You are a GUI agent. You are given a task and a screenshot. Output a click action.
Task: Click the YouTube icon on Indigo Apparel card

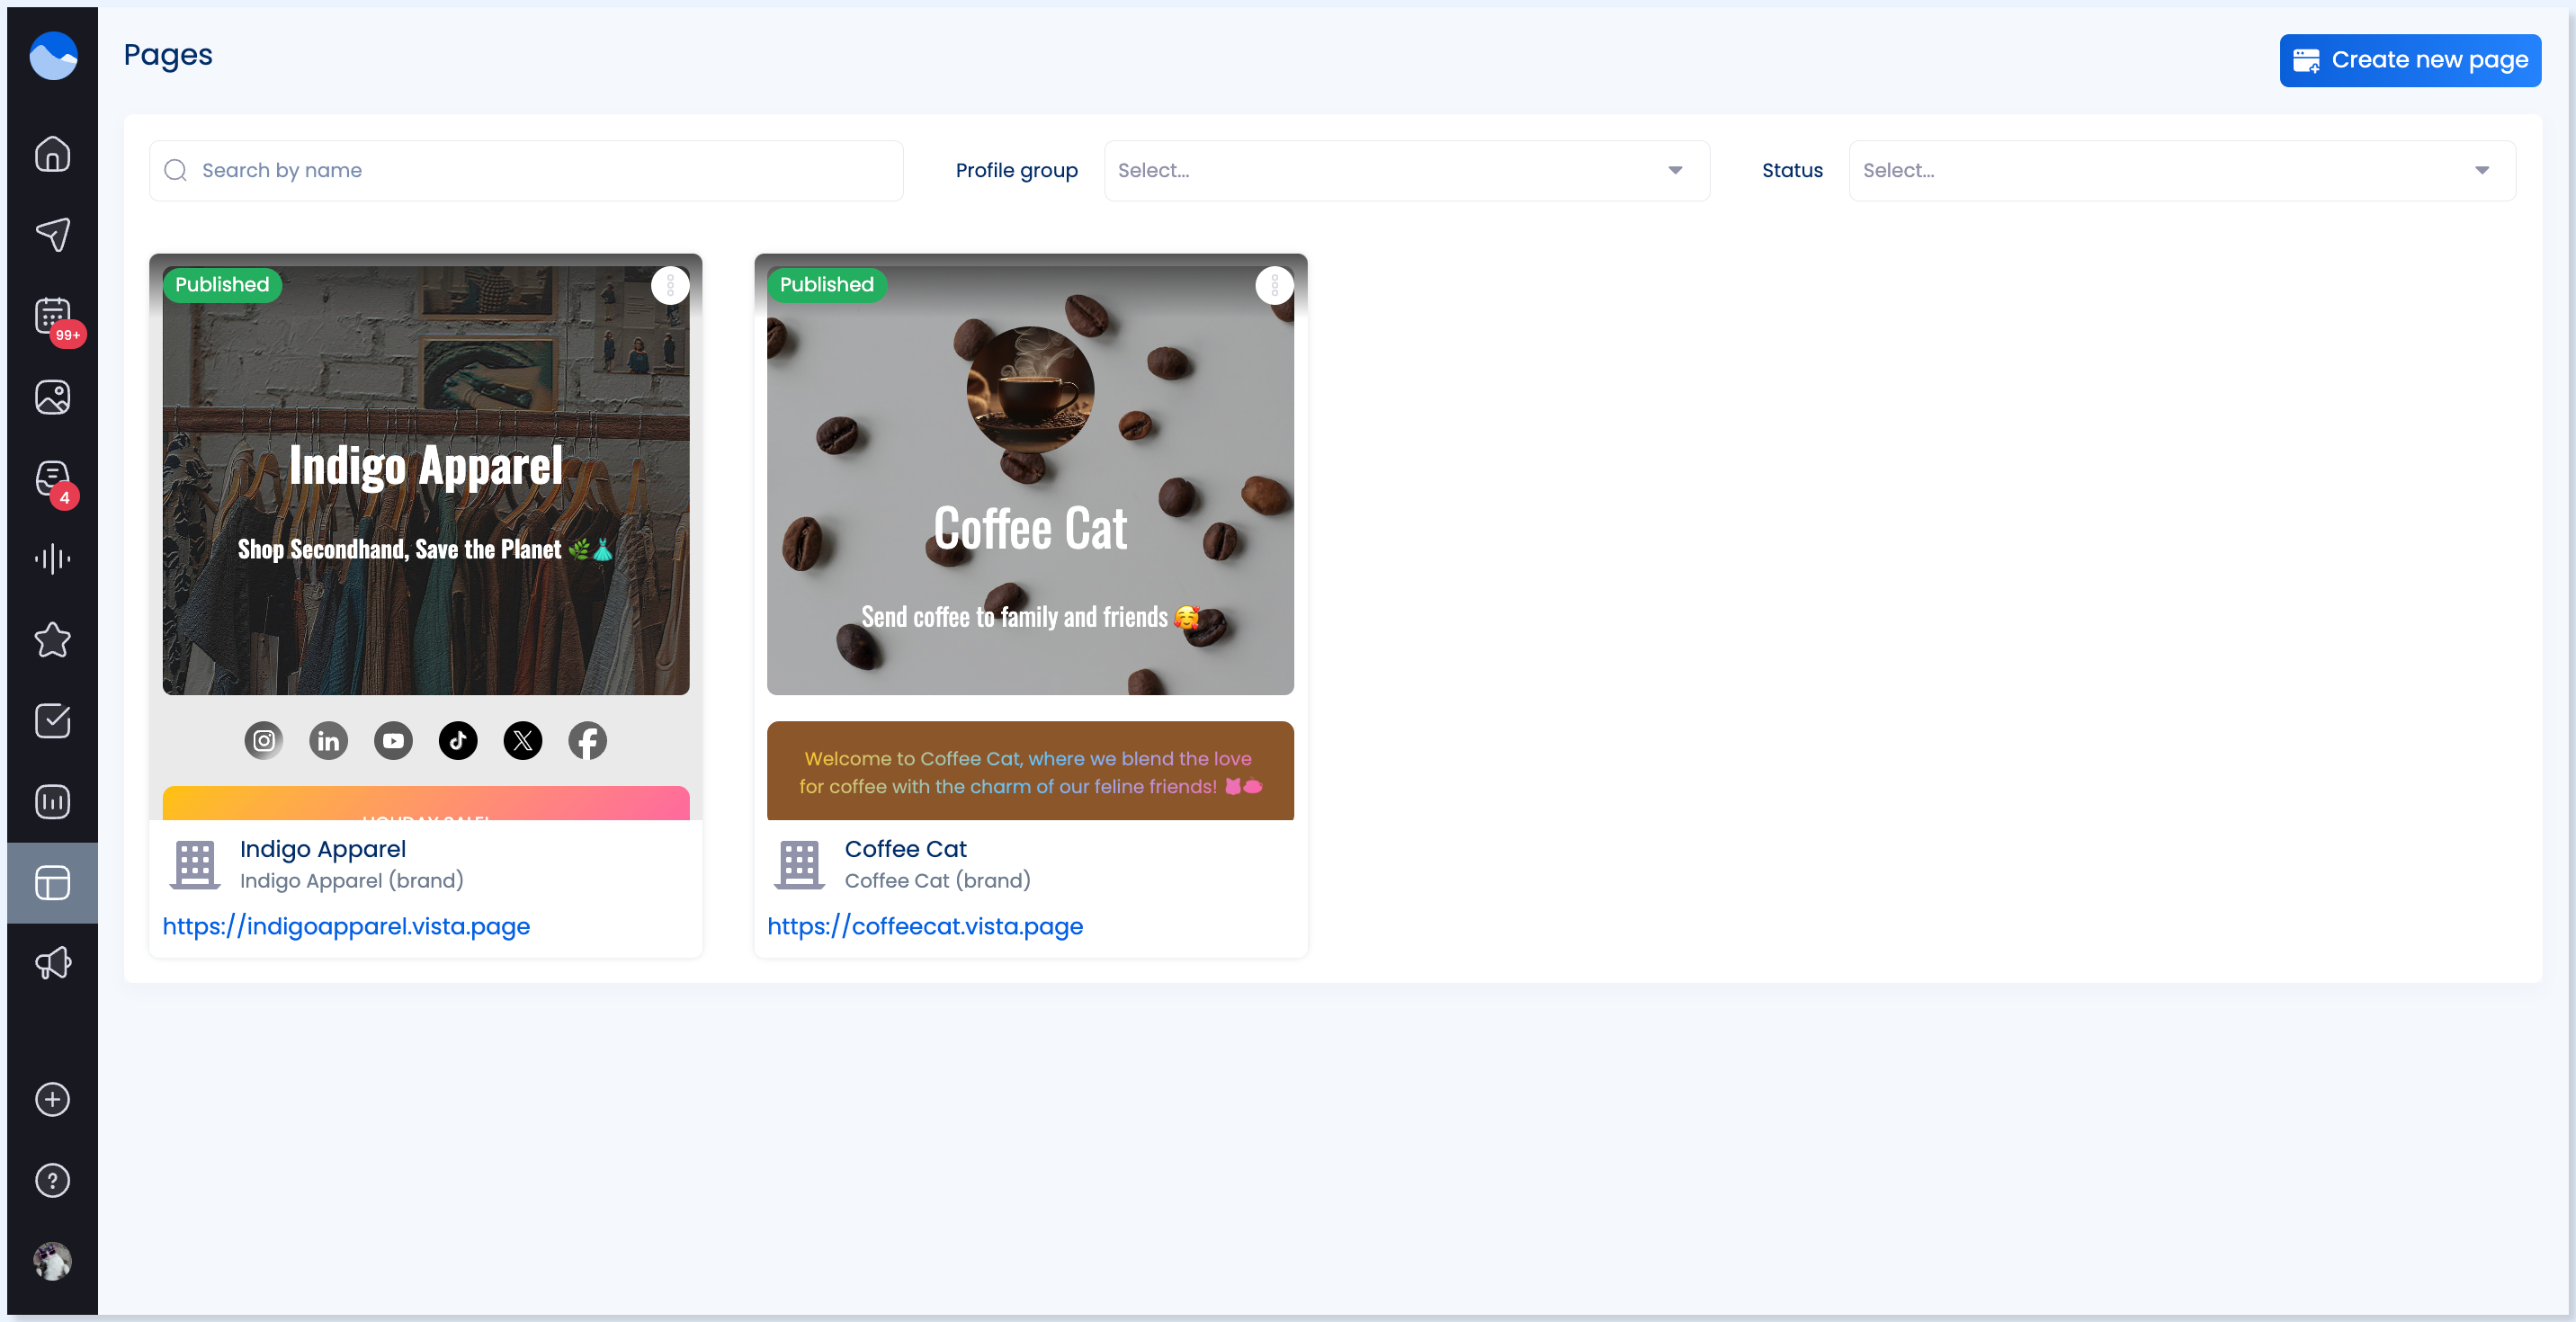pyautogui.click(x=393, y=740)
